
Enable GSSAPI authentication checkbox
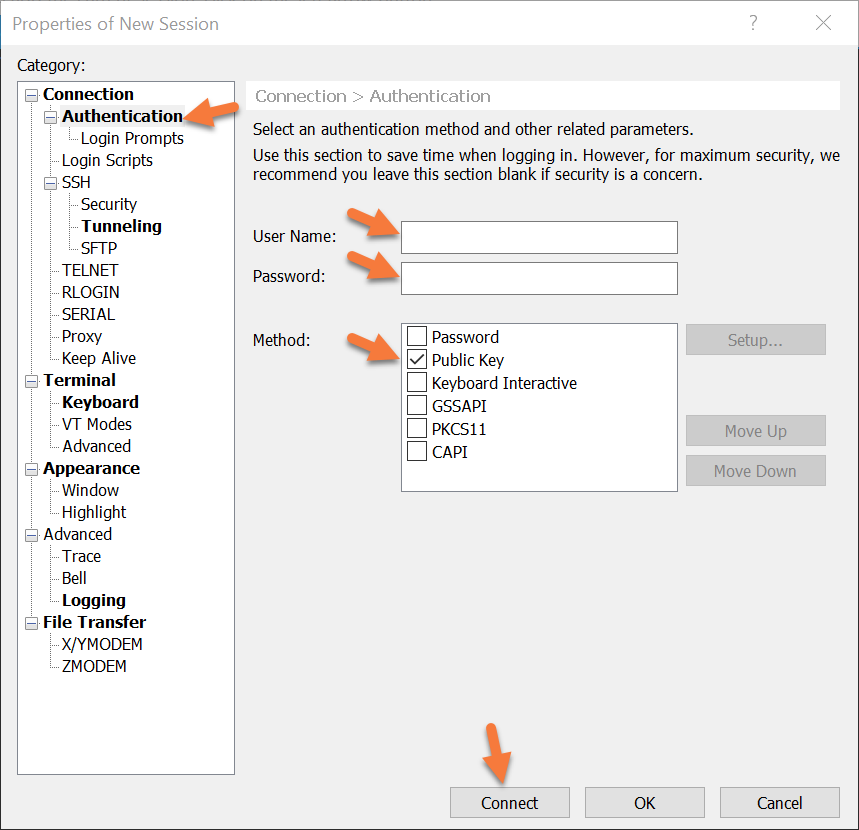pos(417,406)
